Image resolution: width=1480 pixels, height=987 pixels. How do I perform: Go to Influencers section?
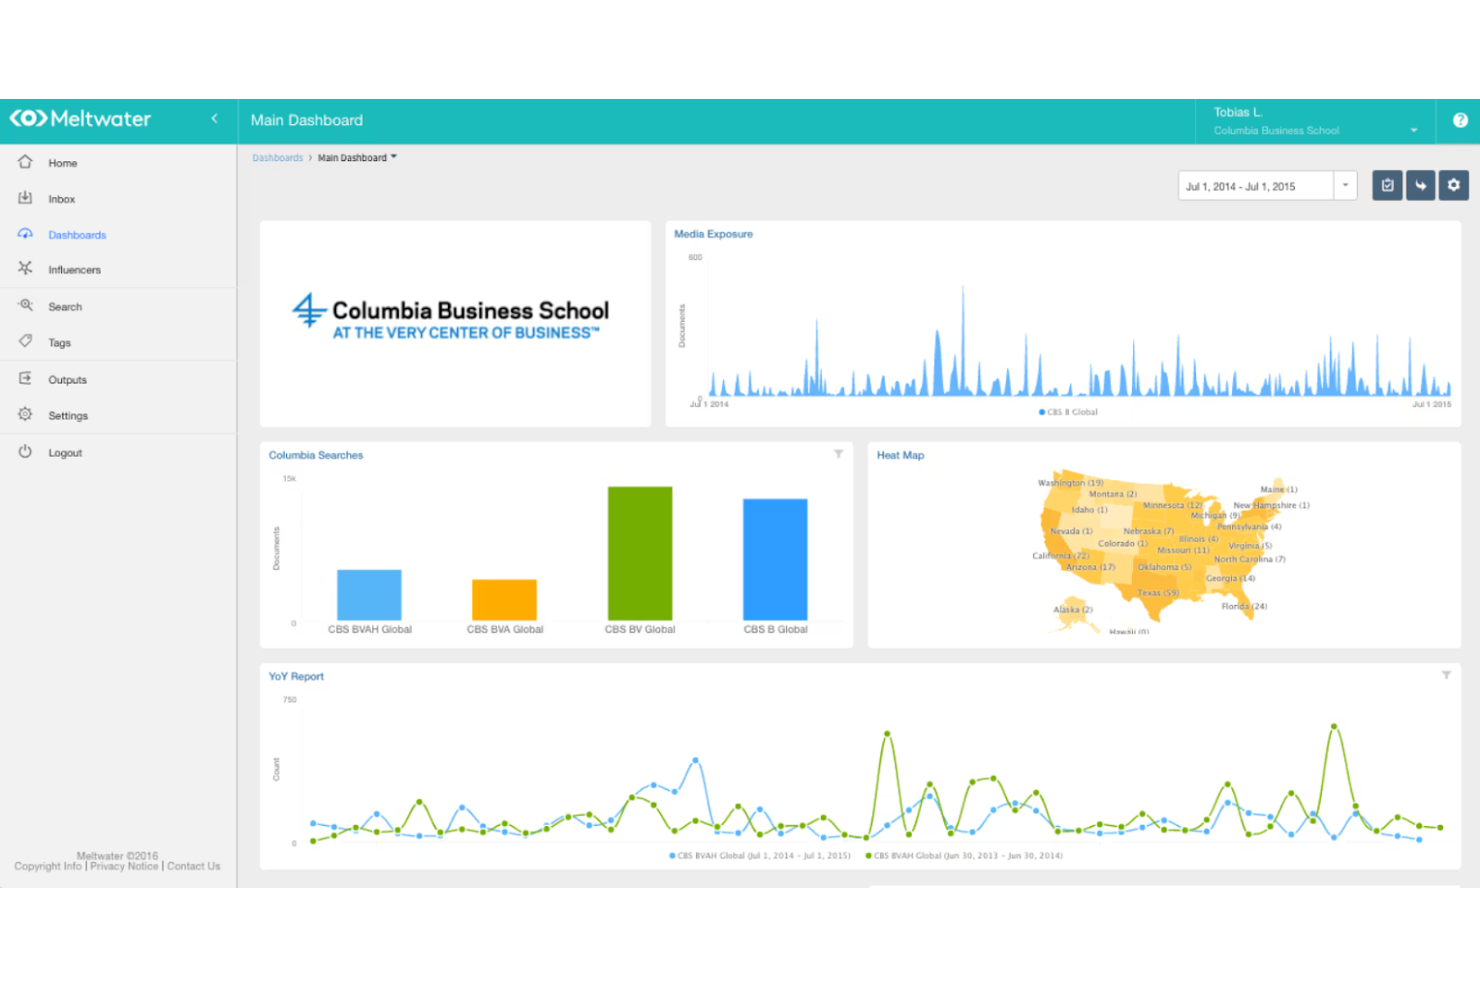point(75,270)
